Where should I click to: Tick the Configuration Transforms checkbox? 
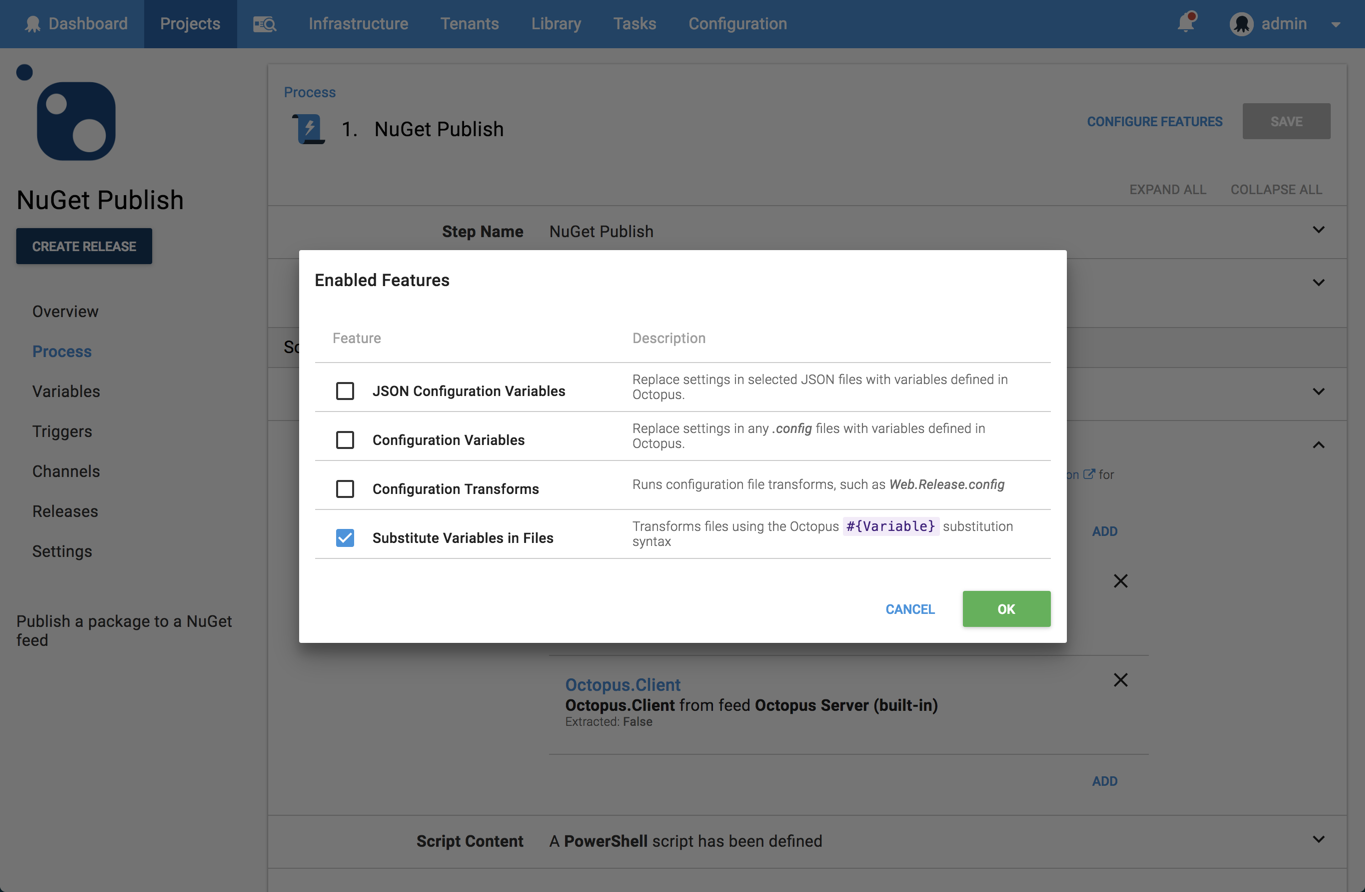pyautogui.click(x=345, y=489)
